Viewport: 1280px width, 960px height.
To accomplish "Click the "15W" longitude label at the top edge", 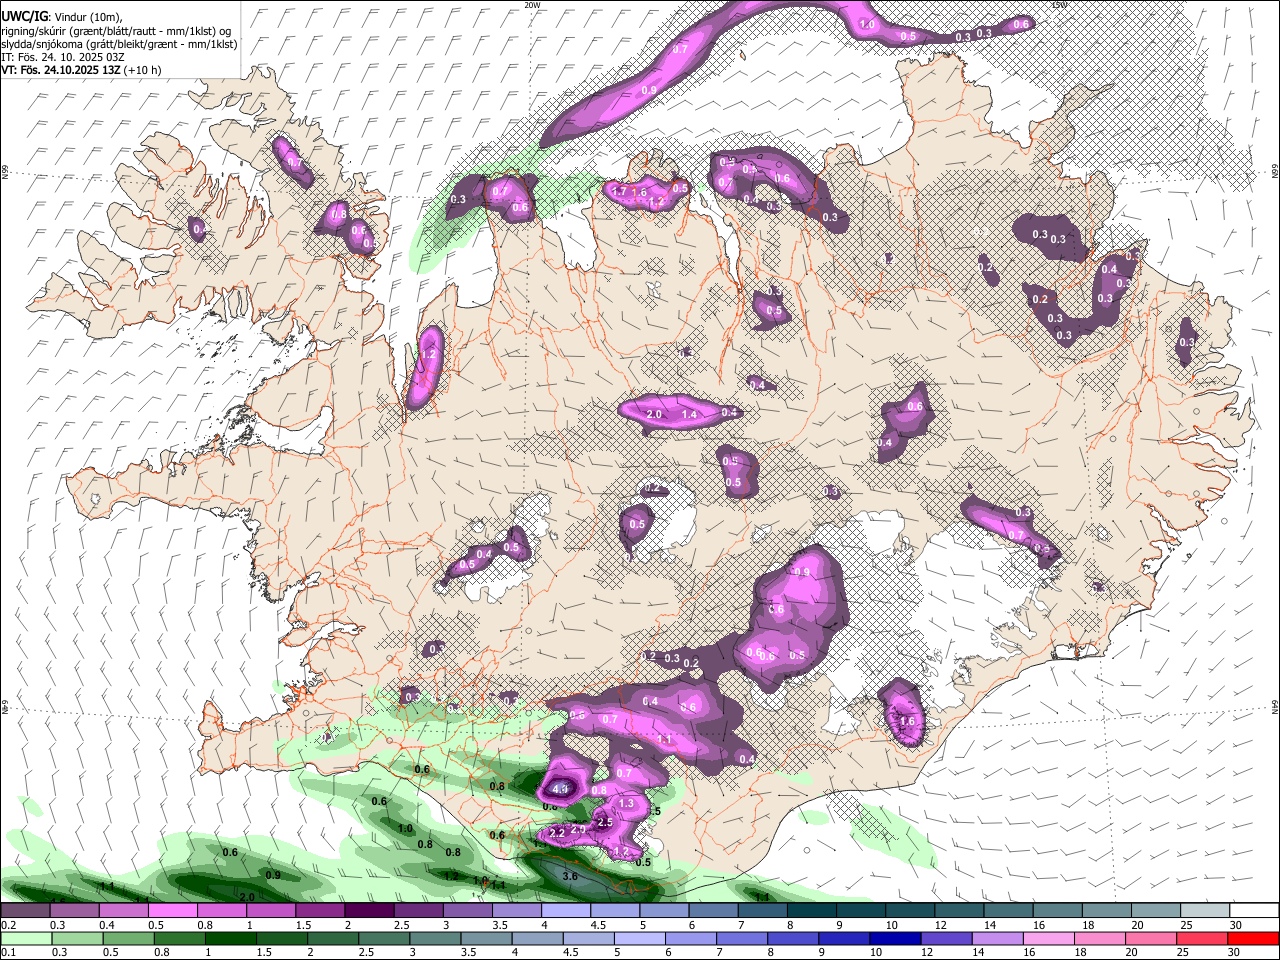I will point(1059,5).
